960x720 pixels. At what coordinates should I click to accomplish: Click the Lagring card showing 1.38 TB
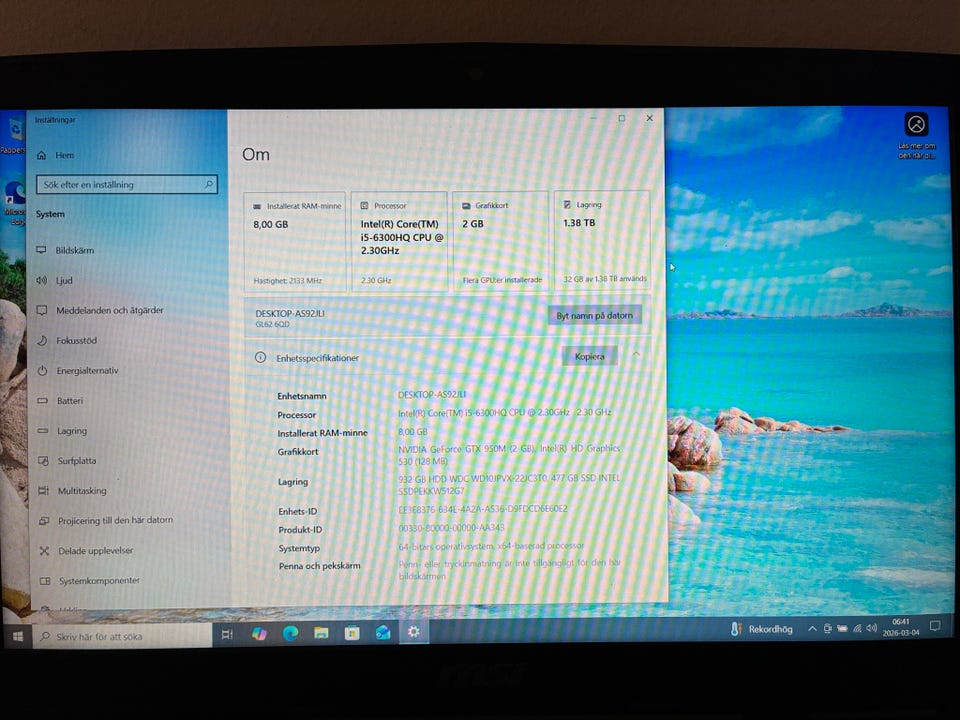(x=602, y=240)
